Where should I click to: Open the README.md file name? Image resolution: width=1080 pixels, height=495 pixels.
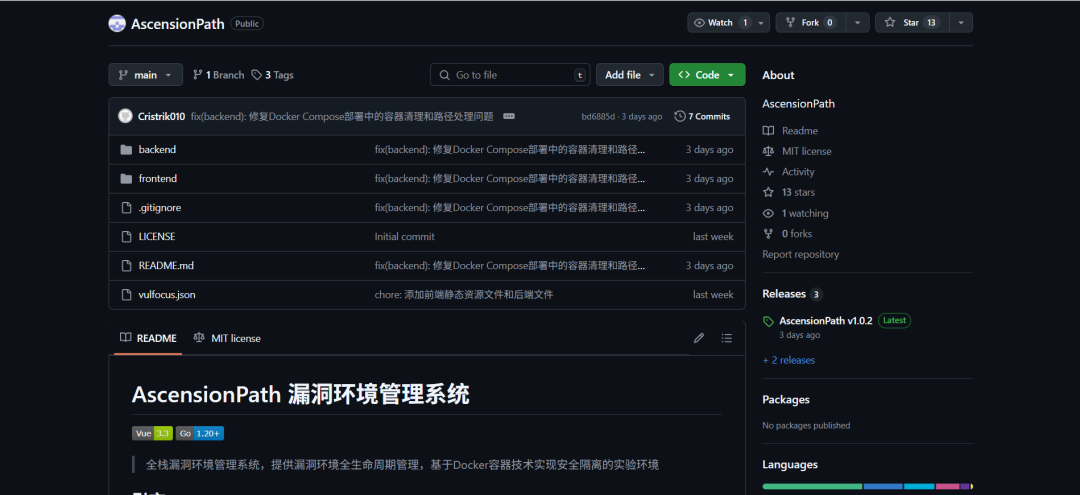pyautogui.click(x=166, y=265)
